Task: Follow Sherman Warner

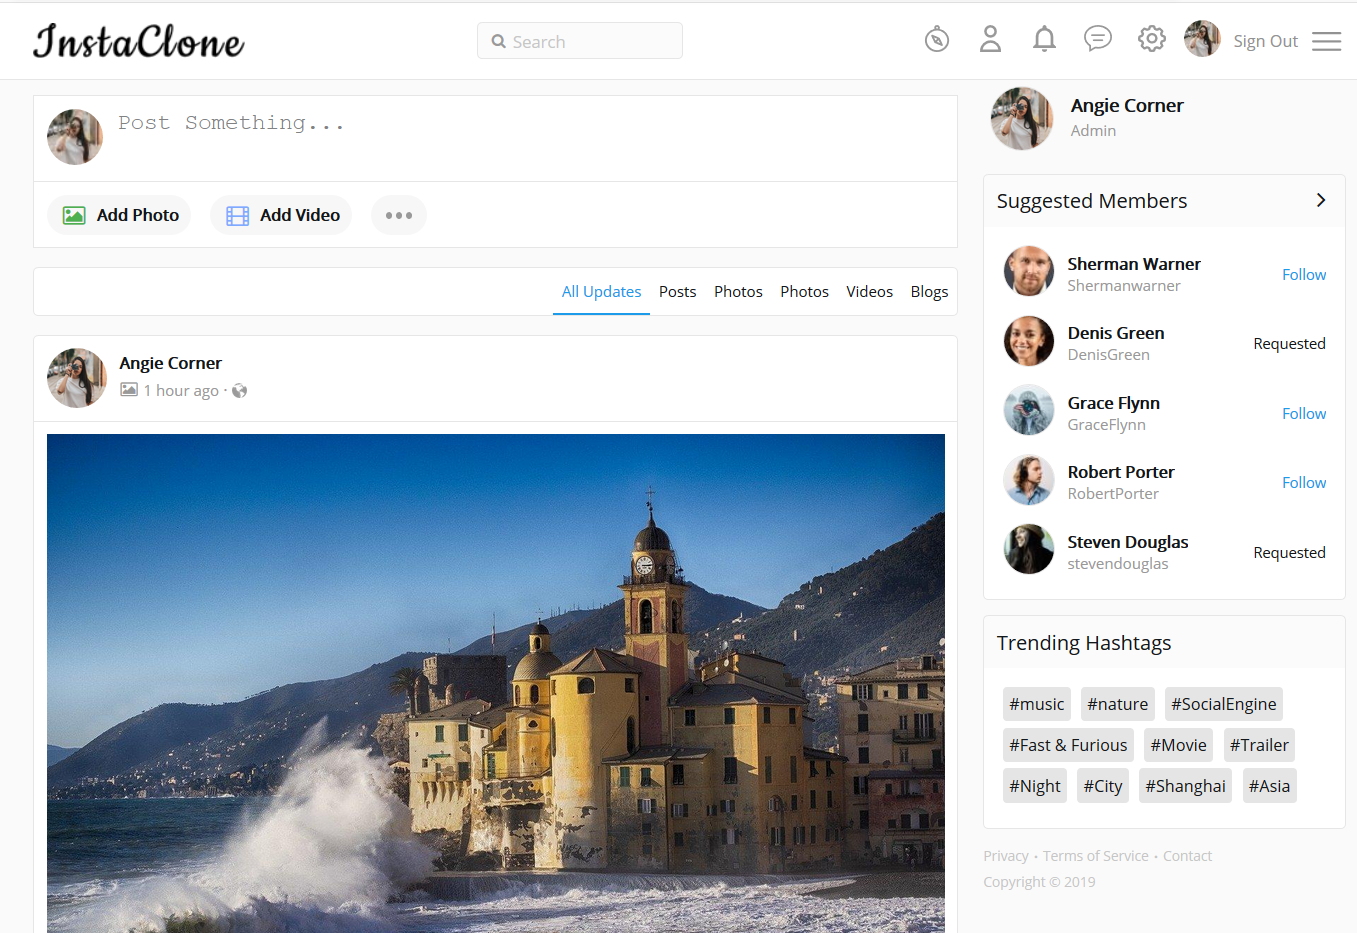Action: pos(1303,275)
